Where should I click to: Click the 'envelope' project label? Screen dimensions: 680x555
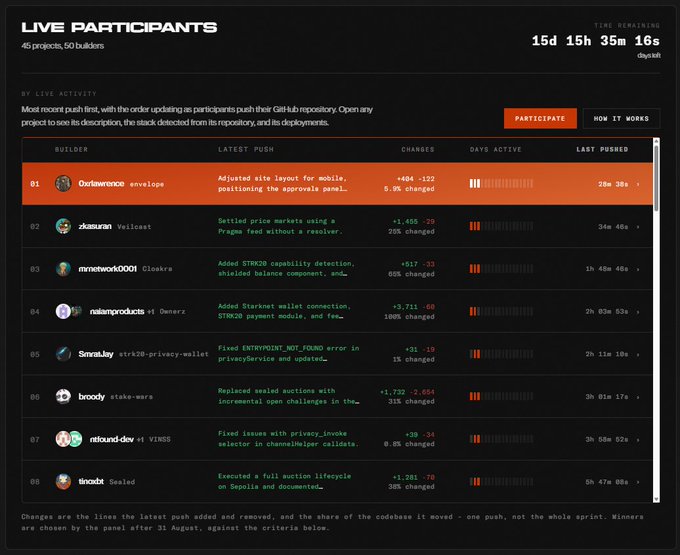click(147, 184)
